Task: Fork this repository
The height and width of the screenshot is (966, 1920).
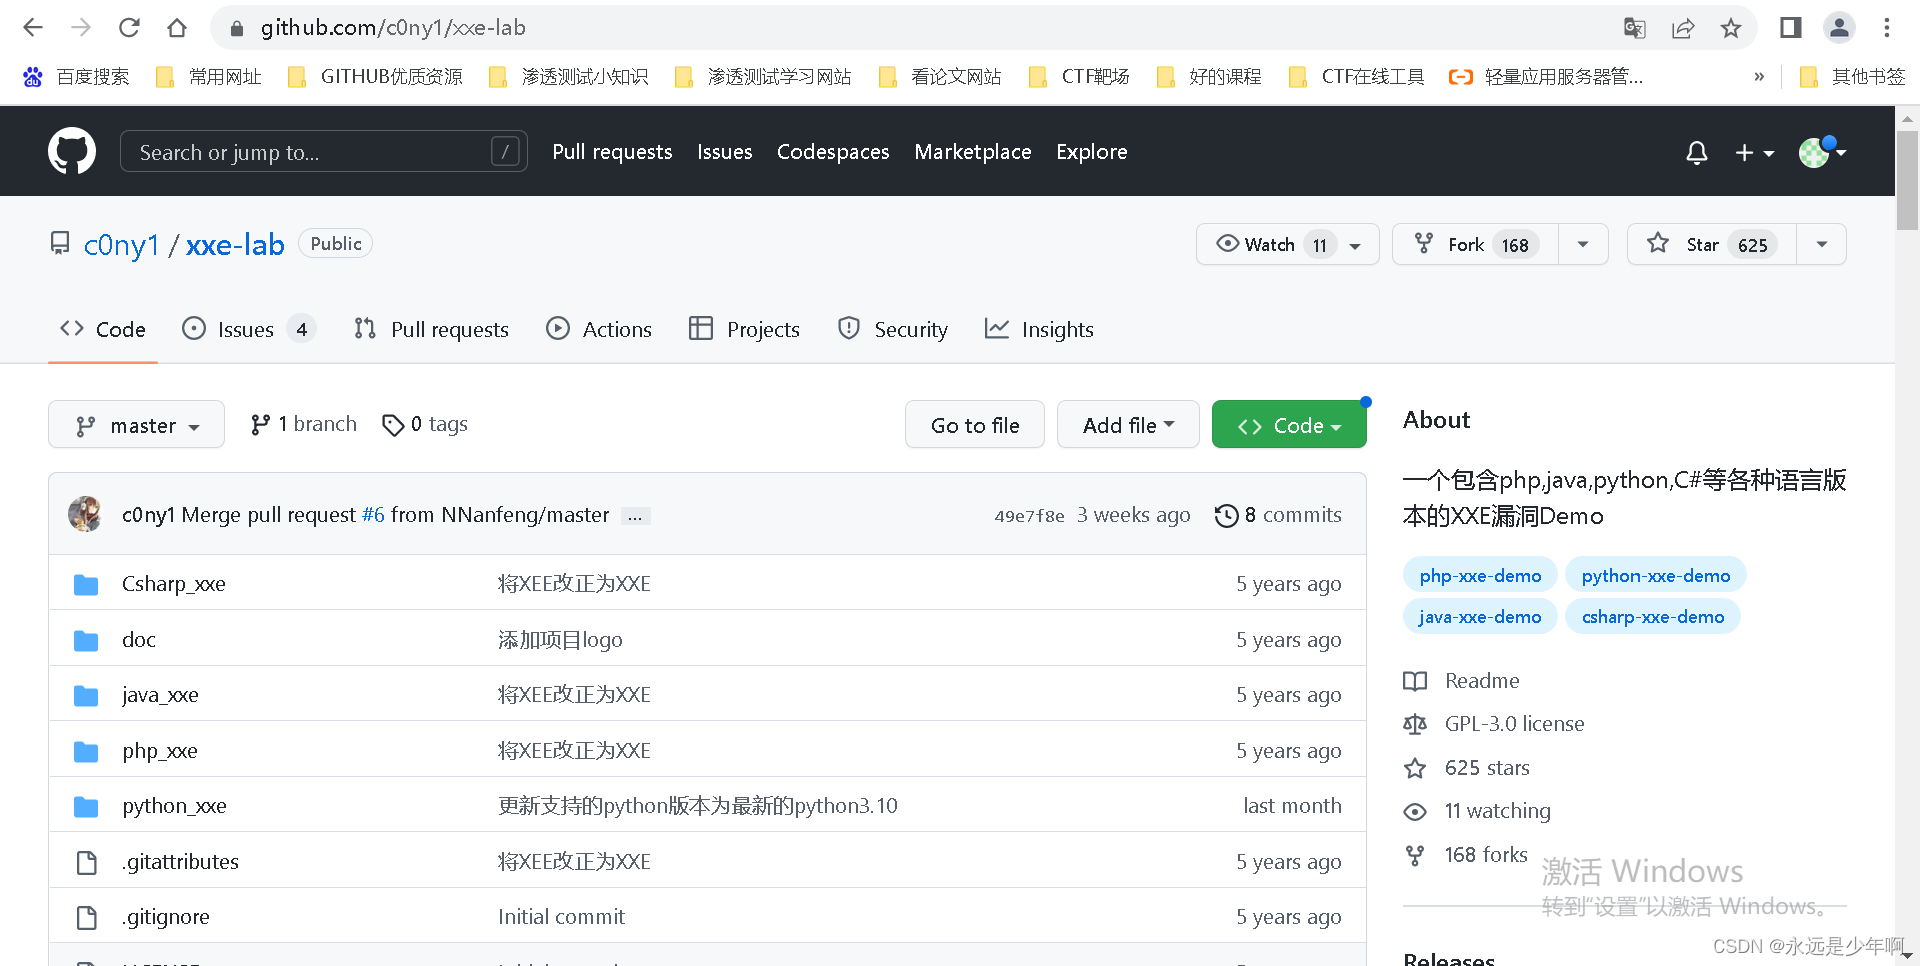Action: [1475, 245]
